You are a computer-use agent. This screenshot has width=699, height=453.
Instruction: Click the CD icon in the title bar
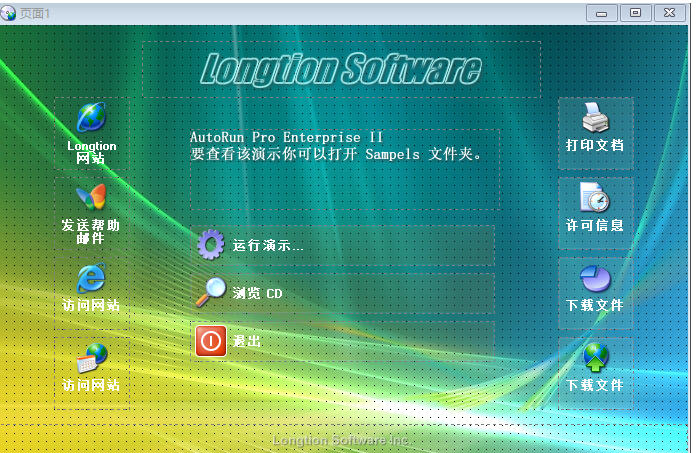pos(8,13)
